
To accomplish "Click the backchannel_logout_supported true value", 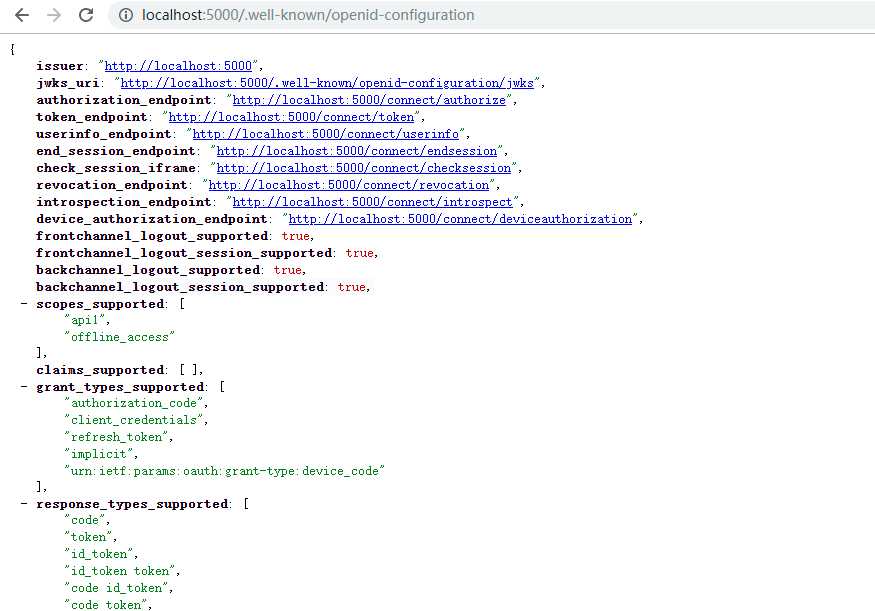I will pyautogui.click(x=287, y=270).
